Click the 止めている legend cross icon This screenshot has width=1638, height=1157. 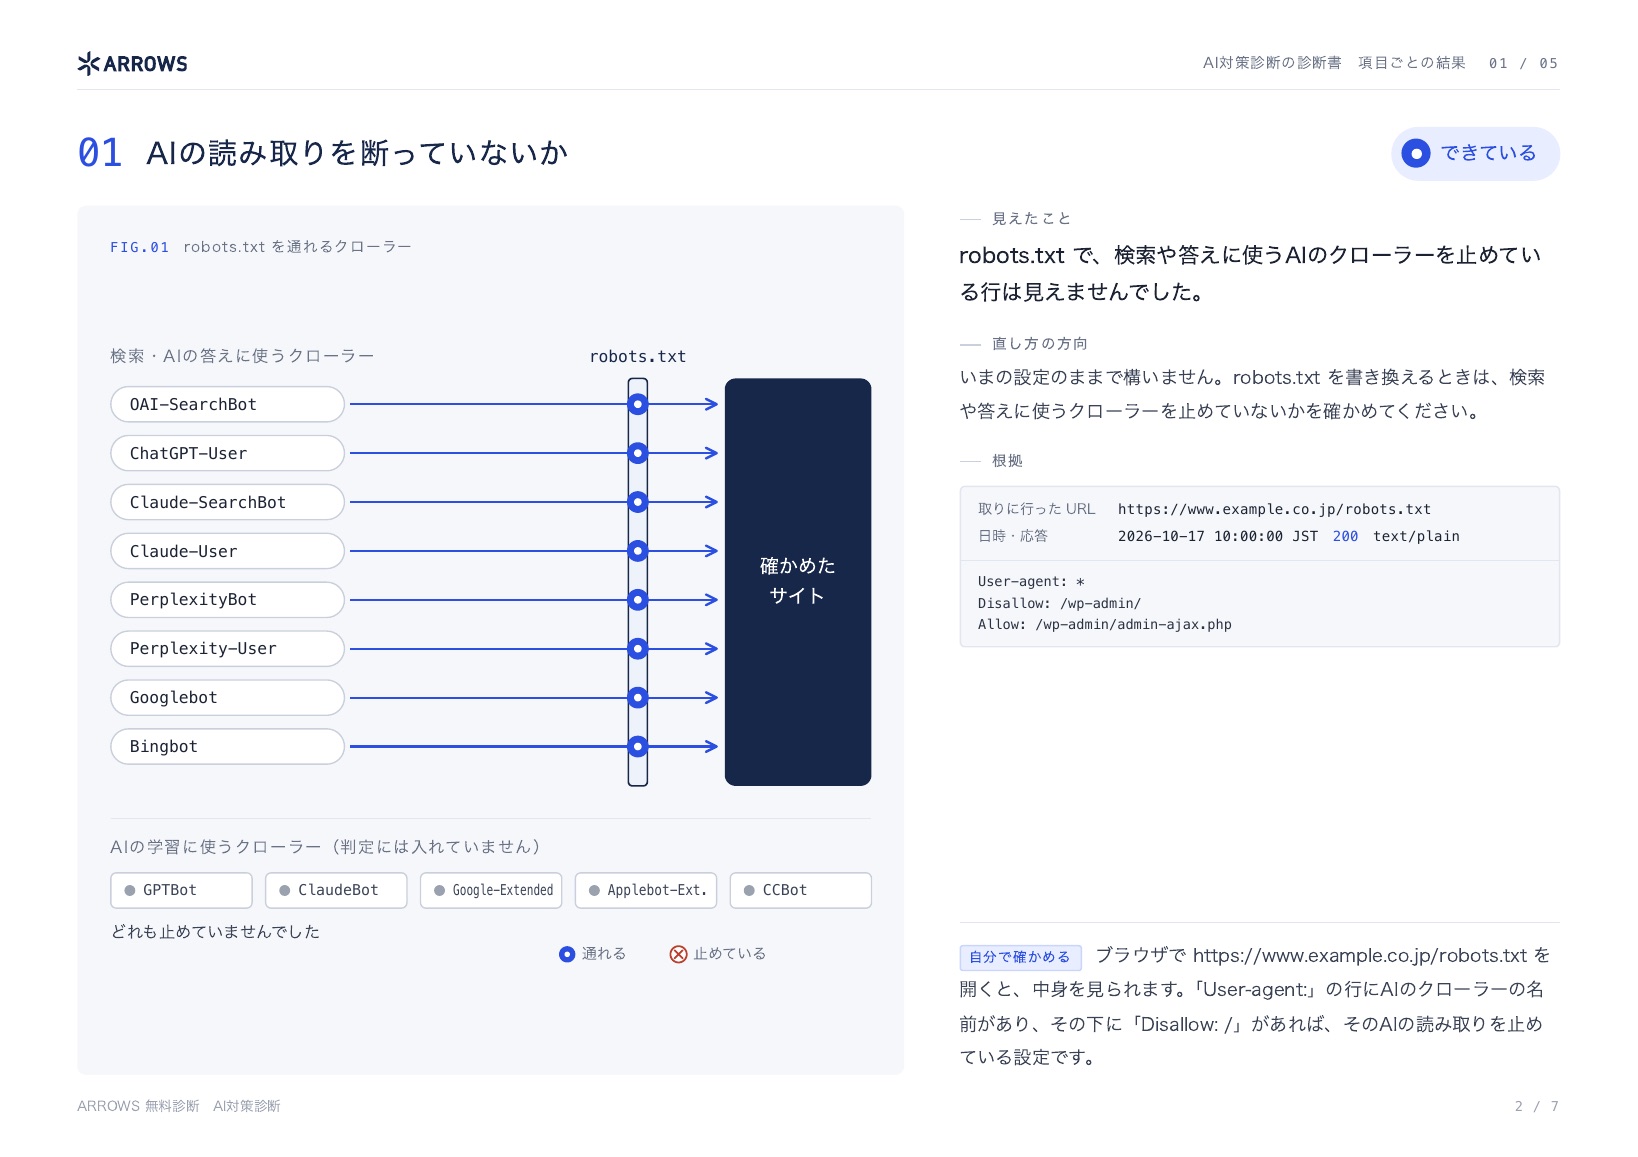click(x=678, y=954)
